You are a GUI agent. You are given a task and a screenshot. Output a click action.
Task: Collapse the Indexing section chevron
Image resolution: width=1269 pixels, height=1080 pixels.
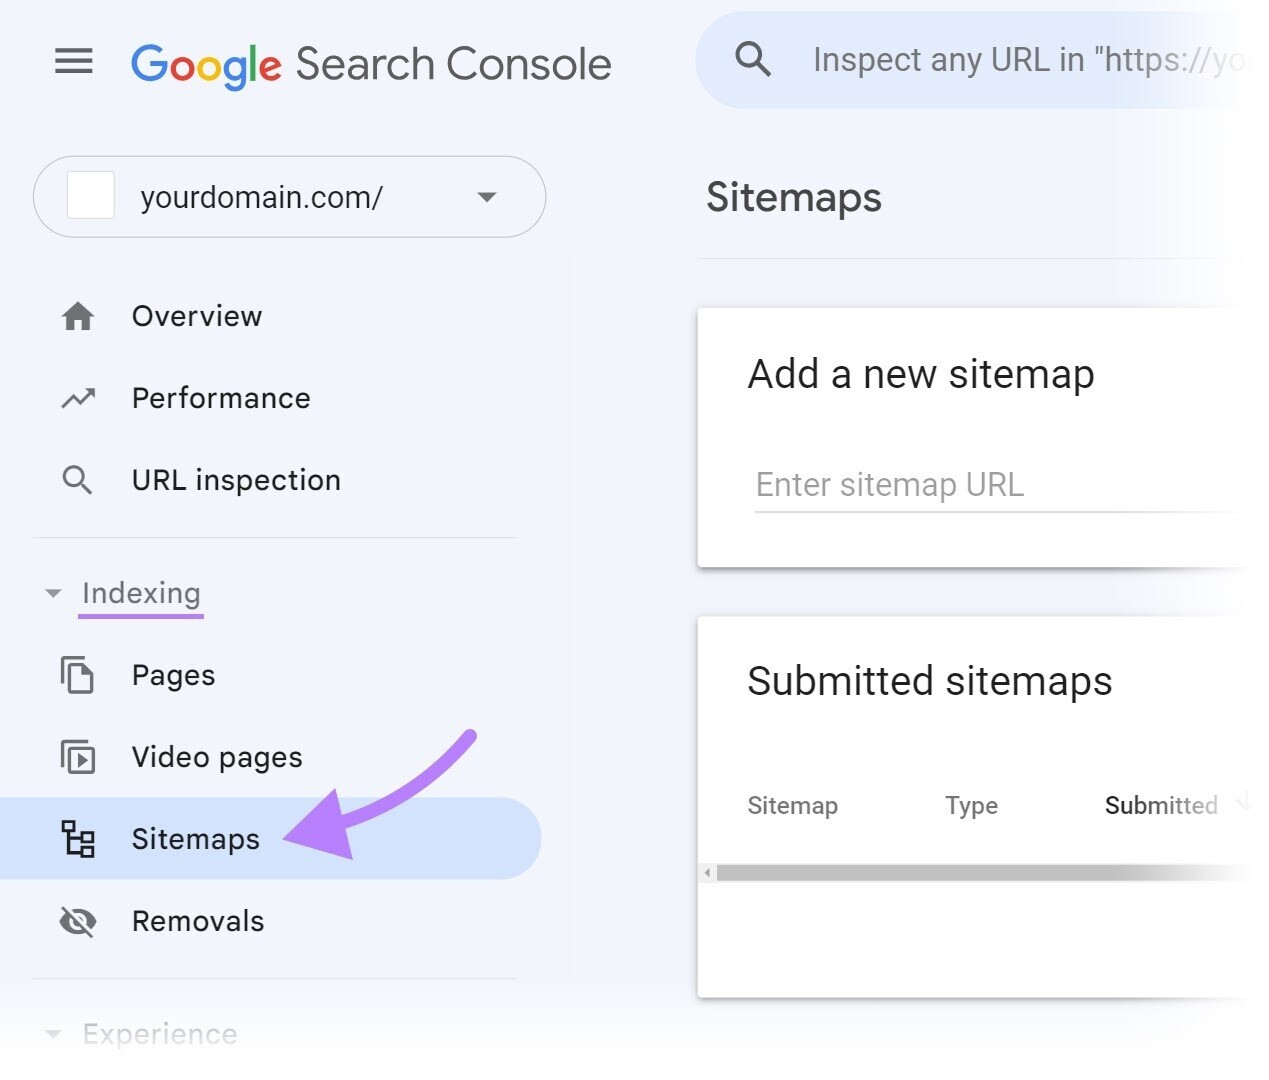[x=54, y=593]
